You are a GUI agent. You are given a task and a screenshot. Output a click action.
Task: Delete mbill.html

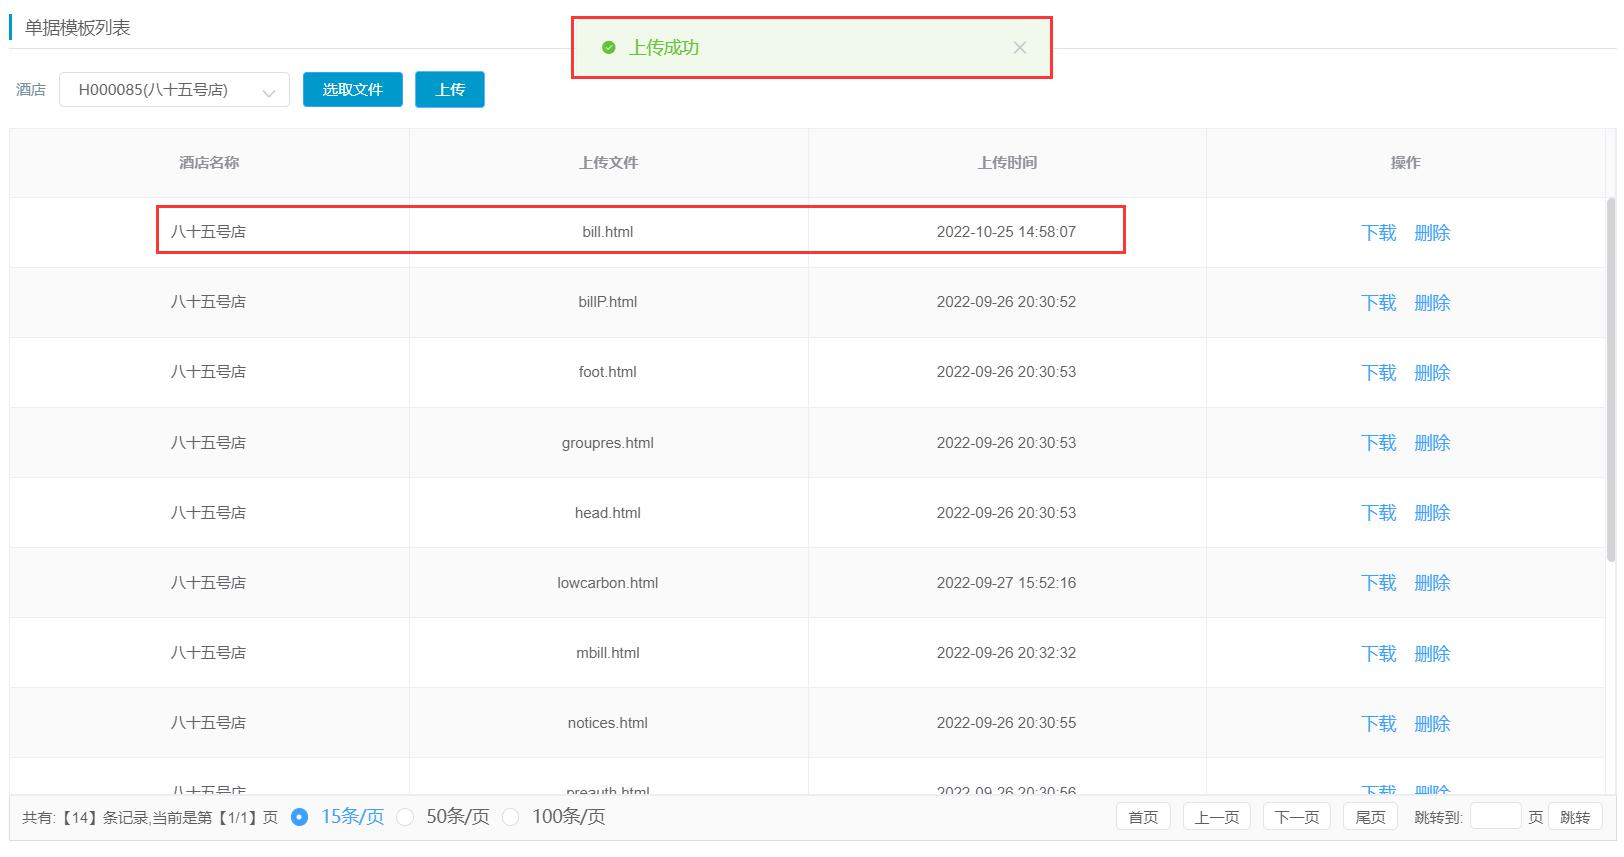pyautogui.click(x=1432, y=654)
